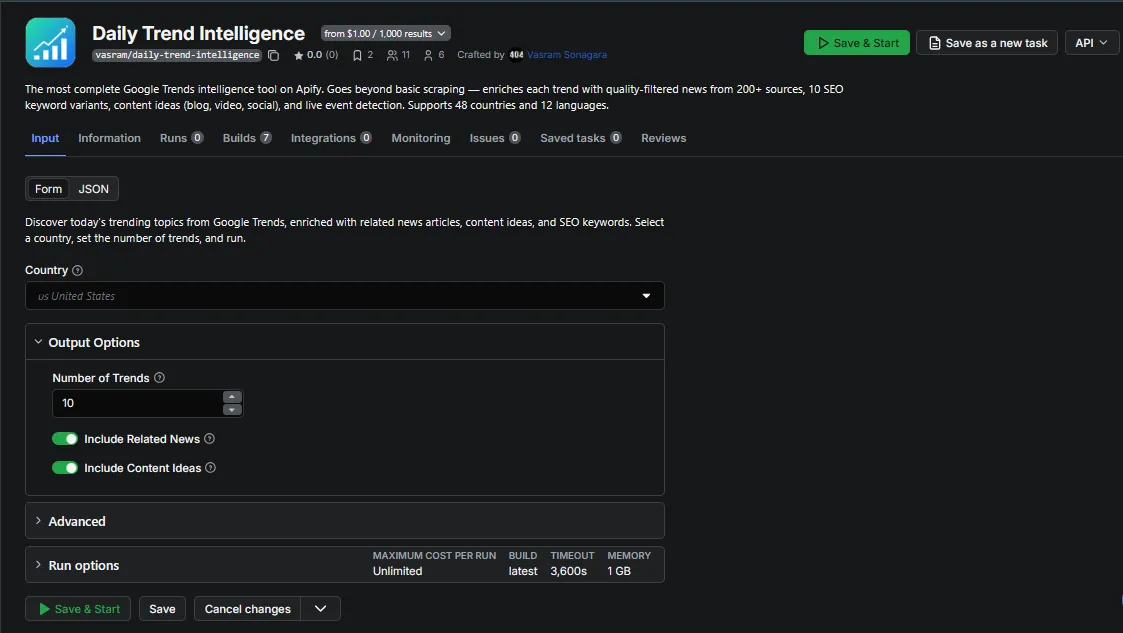
Task: Click the Number of Trends help icon
Action: 160,378
